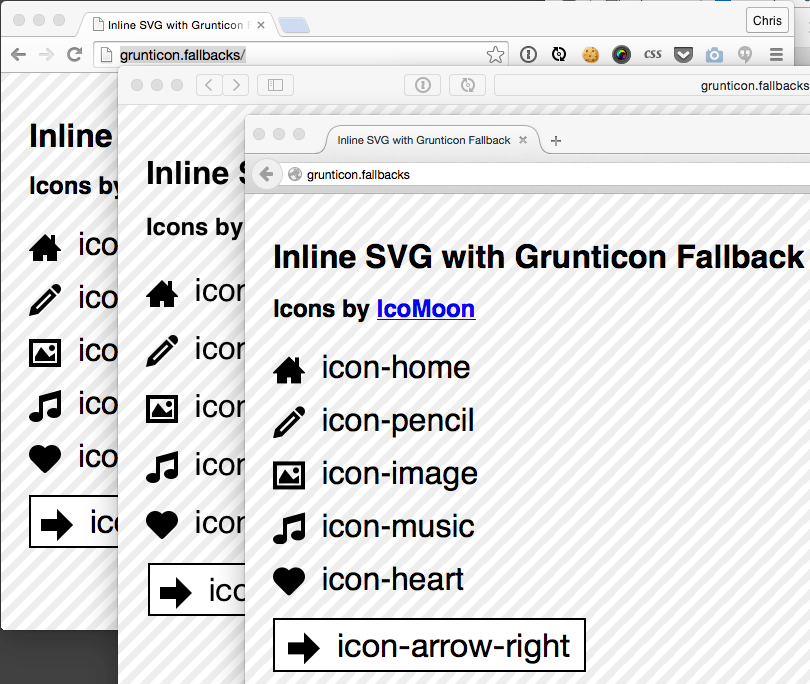Image resolution: width=810 pixels, height=684 pixels.
Task: Click Chrome's back arrow button
Action: [x=19, y=54]
